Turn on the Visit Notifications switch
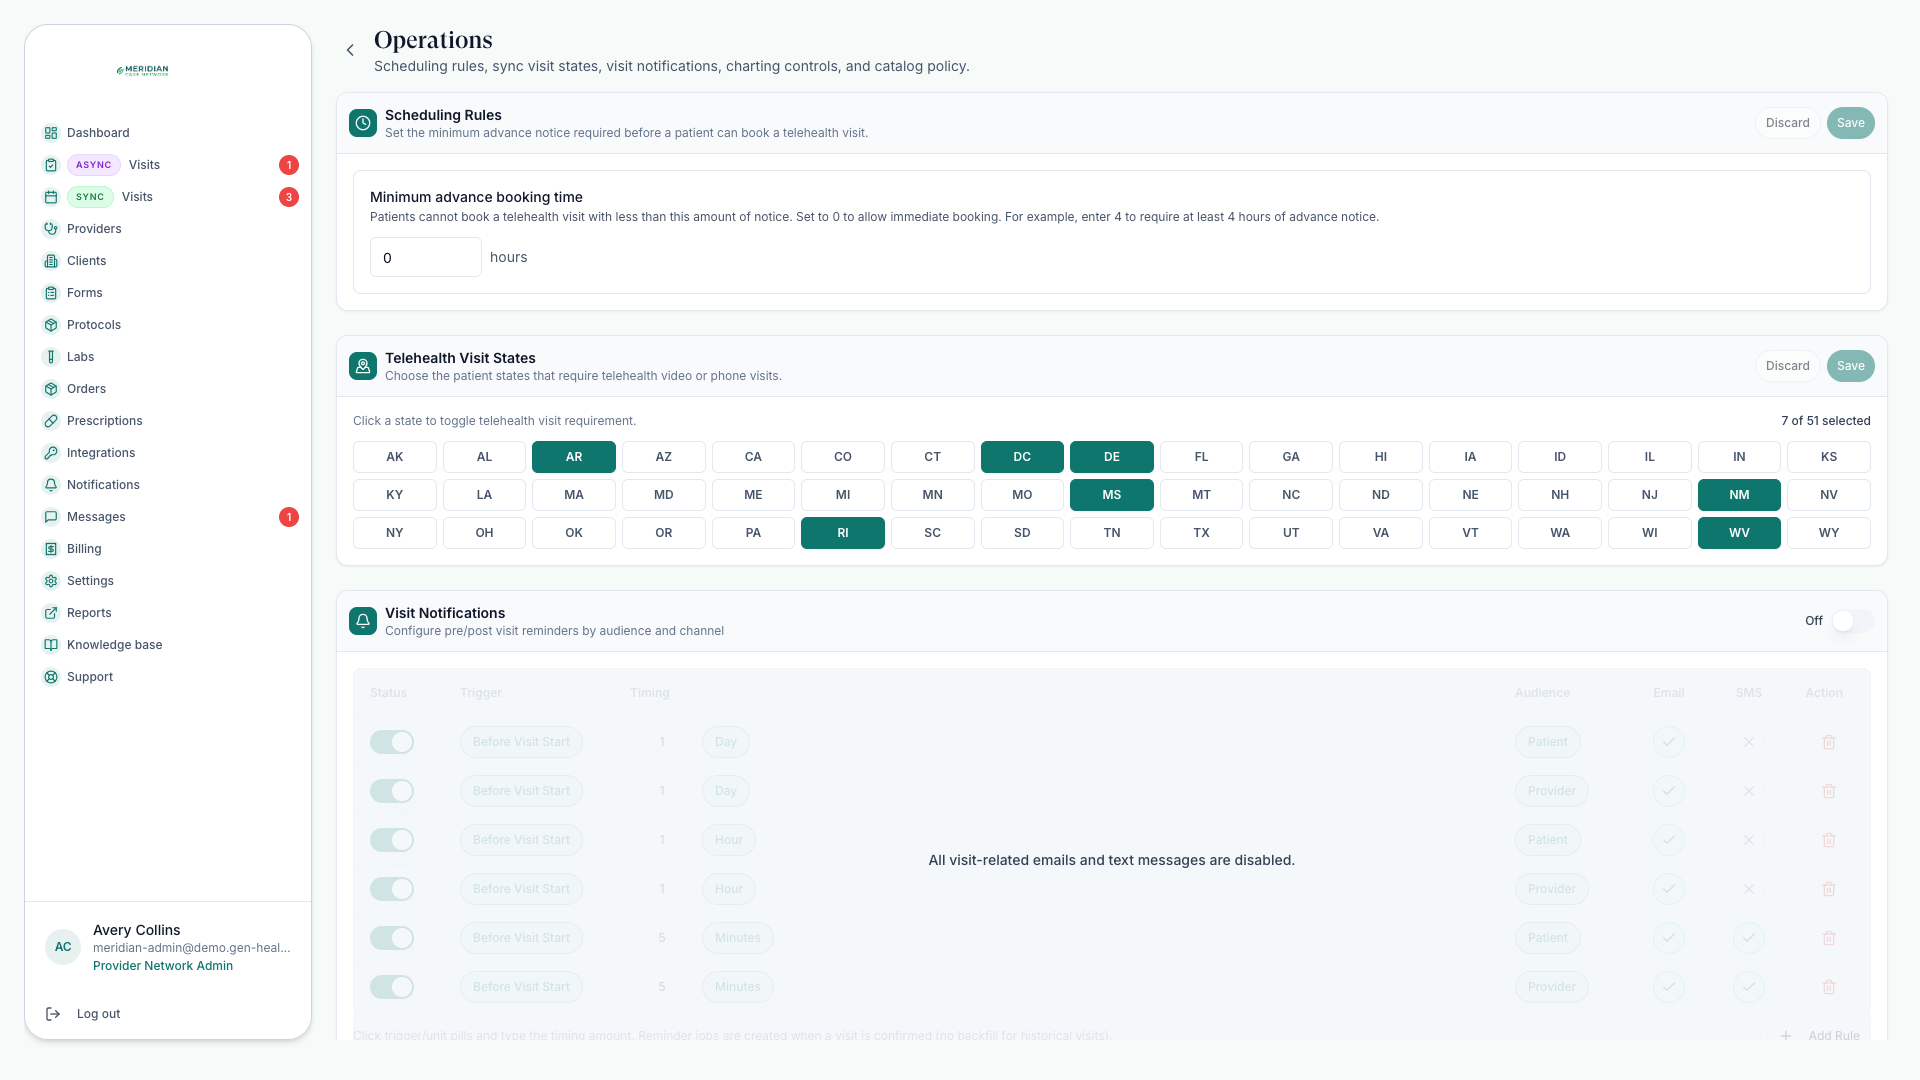Viewport: 1920px width, 1080px height. coord(1852,621)
